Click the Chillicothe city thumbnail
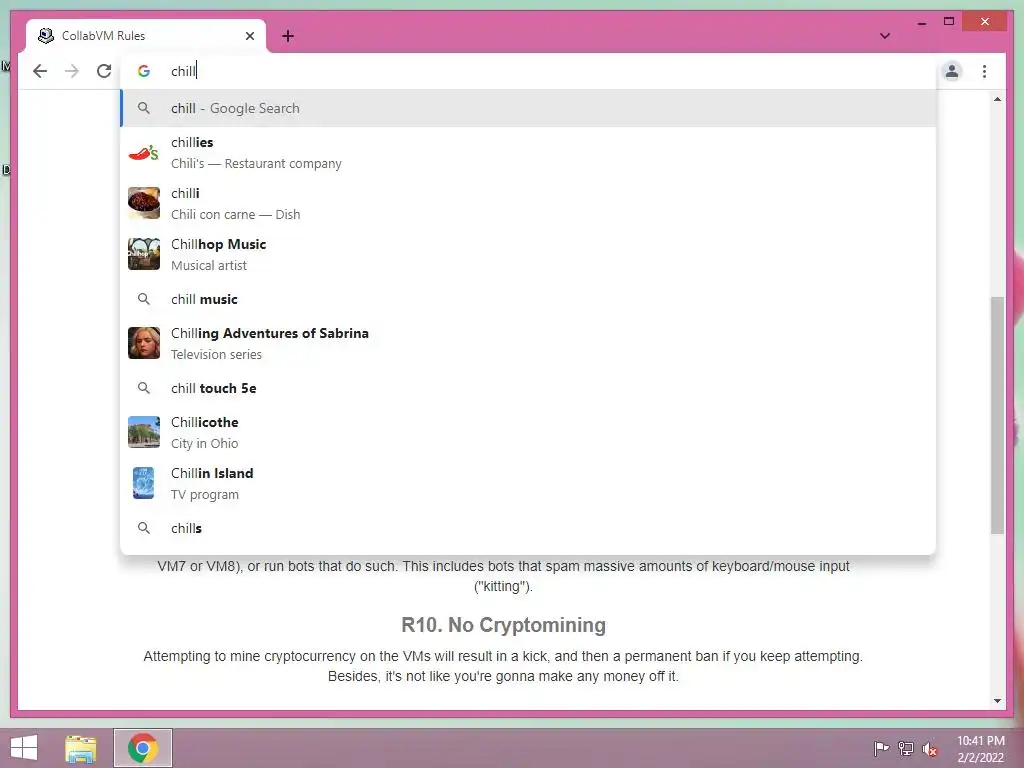The width and height of the screenshot is (1024, 768). (x=144, y=432)
